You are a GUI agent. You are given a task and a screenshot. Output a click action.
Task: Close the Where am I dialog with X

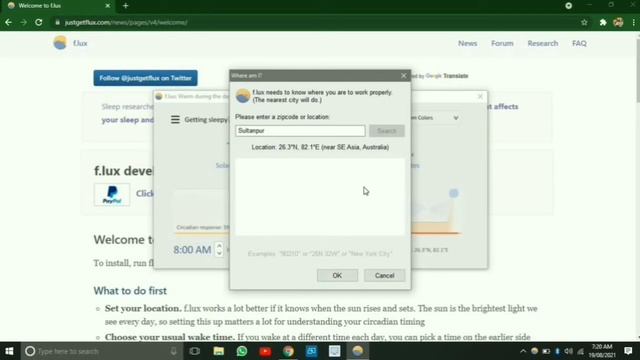404,76
